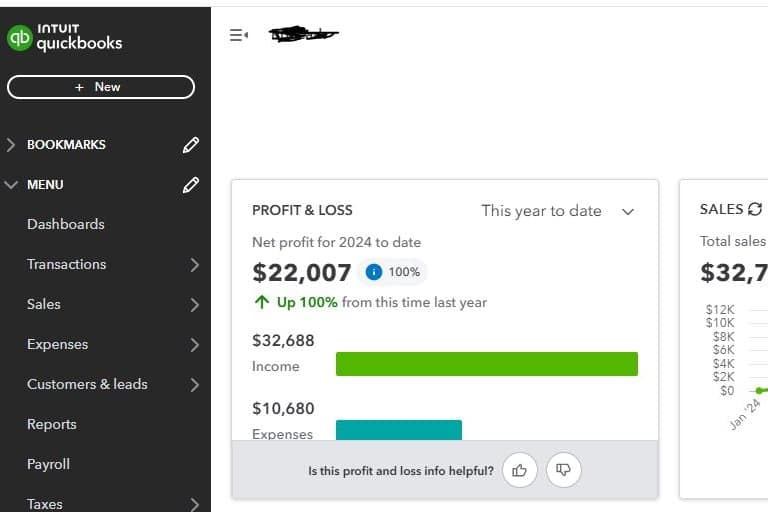This screenshot has width=768, height=512.
Task: Open Reports in the sidebar menu
Action: (x=52, y=424)
